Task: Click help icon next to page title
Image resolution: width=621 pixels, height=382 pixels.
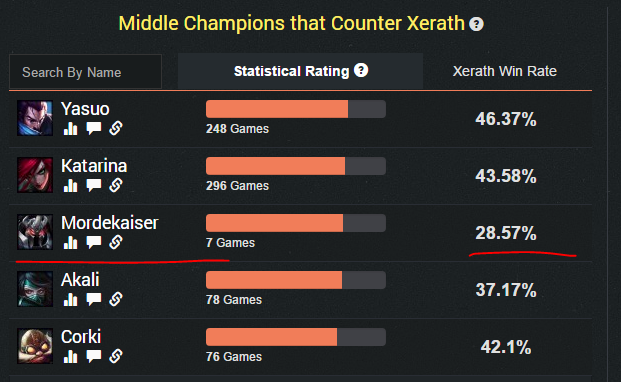Action: tap(476, 24)
